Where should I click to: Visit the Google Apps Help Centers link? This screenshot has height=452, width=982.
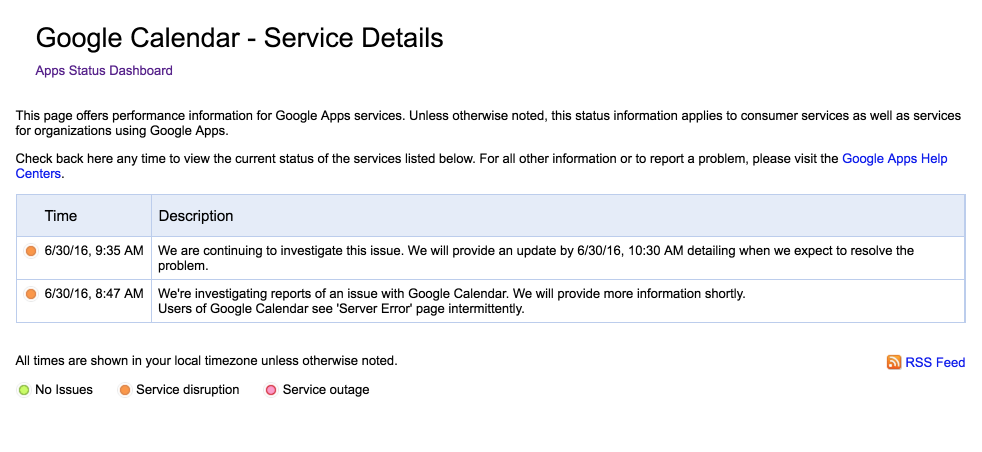tap(894, 159)
